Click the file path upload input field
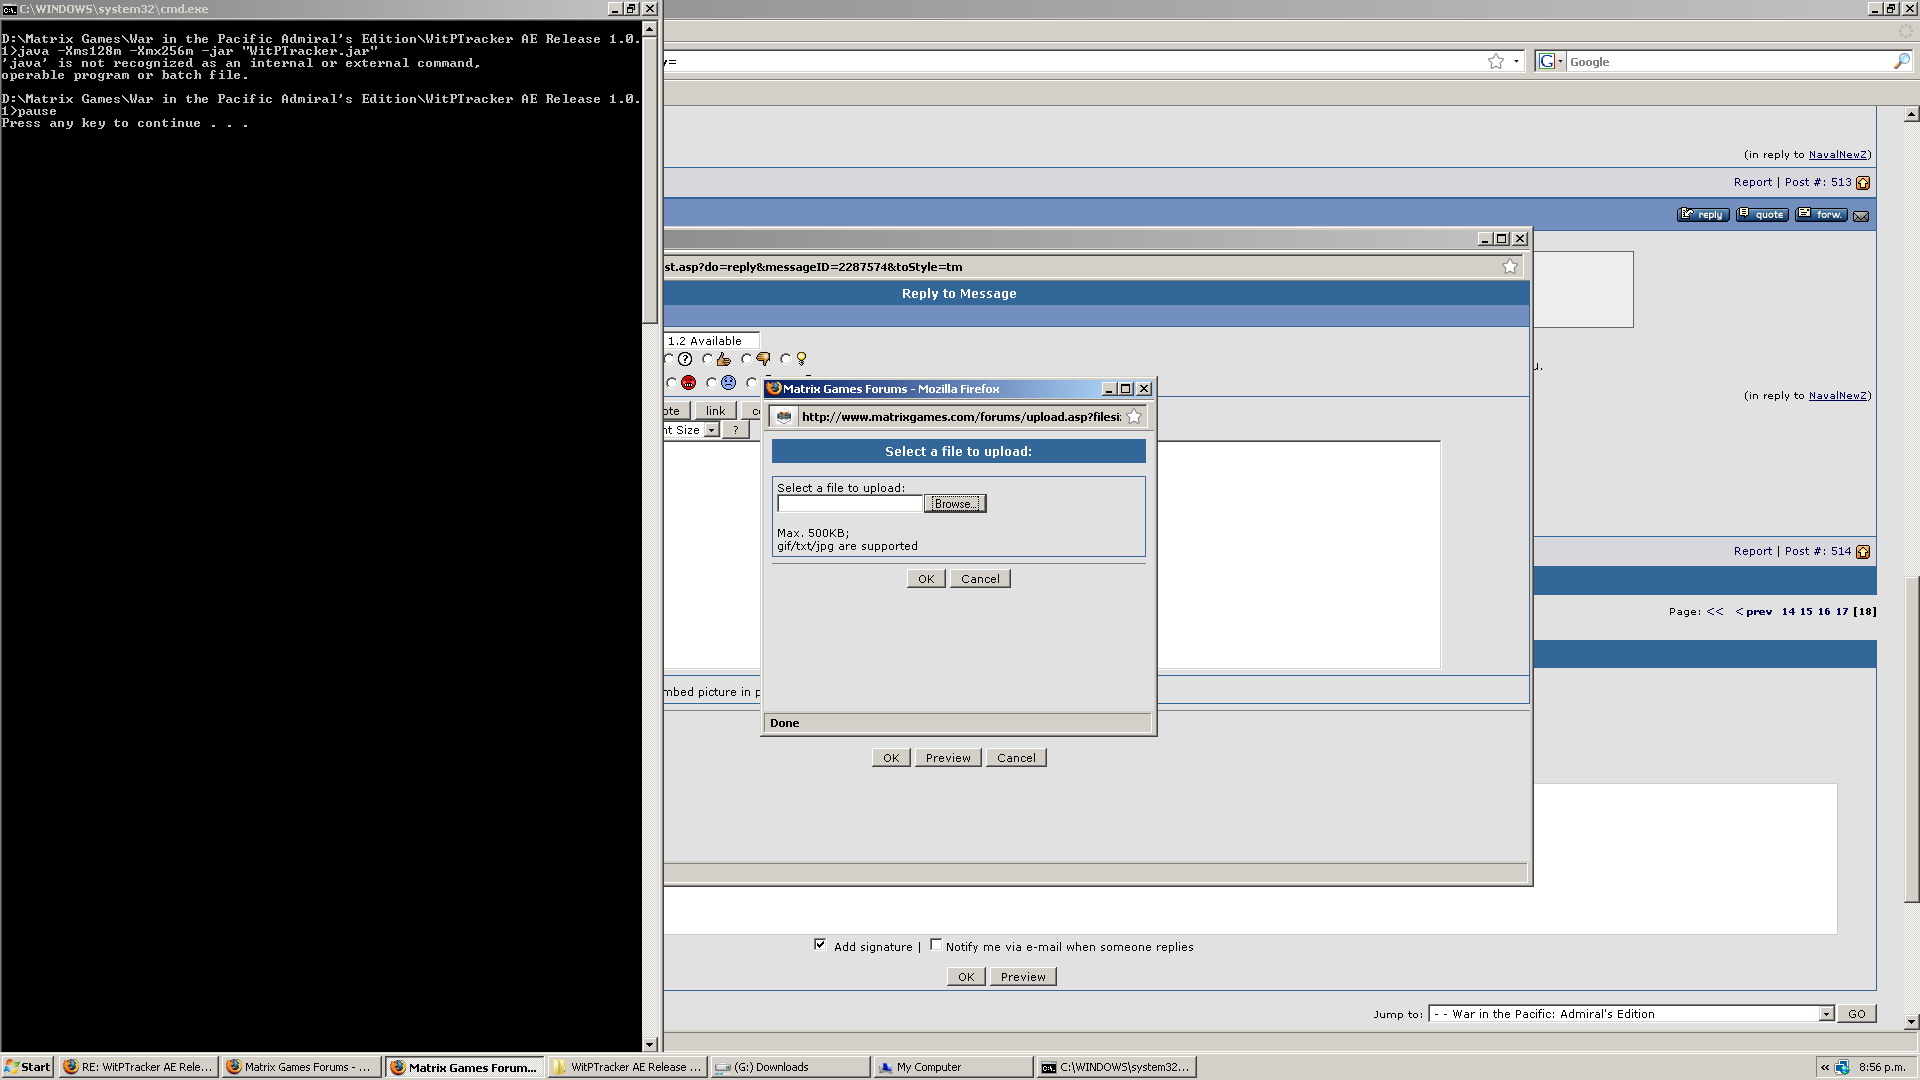This screenshot has width=1920, height=1080. pos(849,504)
